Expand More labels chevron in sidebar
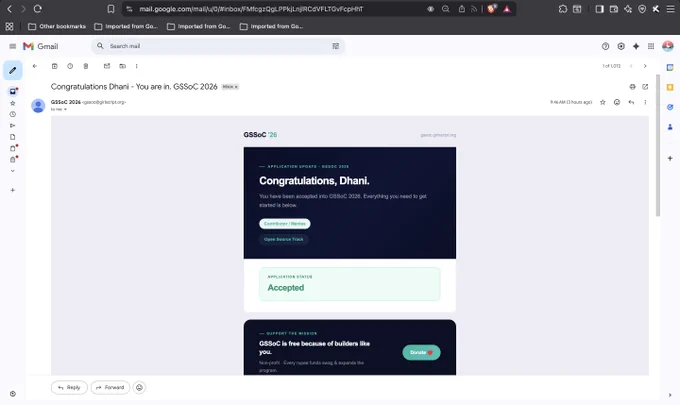680x405 pixels. [13, 171]
